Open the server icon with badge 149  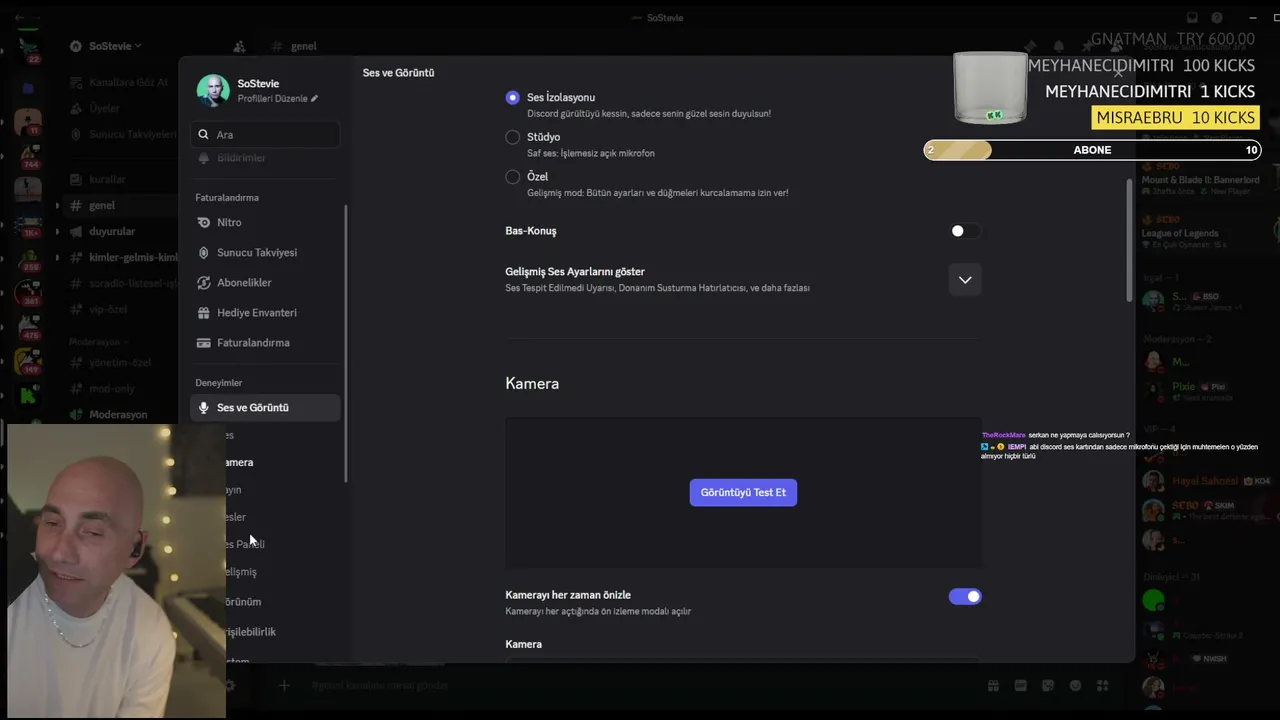pyautogui.click(x=28, y=359)
